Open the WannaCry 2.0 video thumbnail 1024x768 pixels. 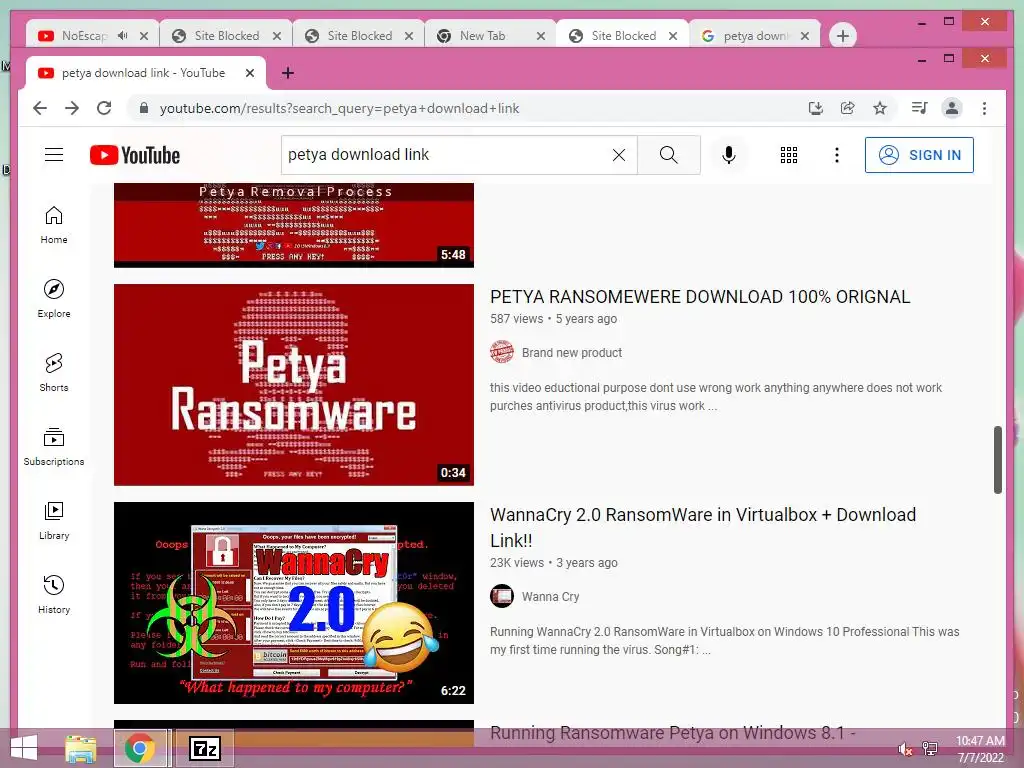[x=294, y=603]
